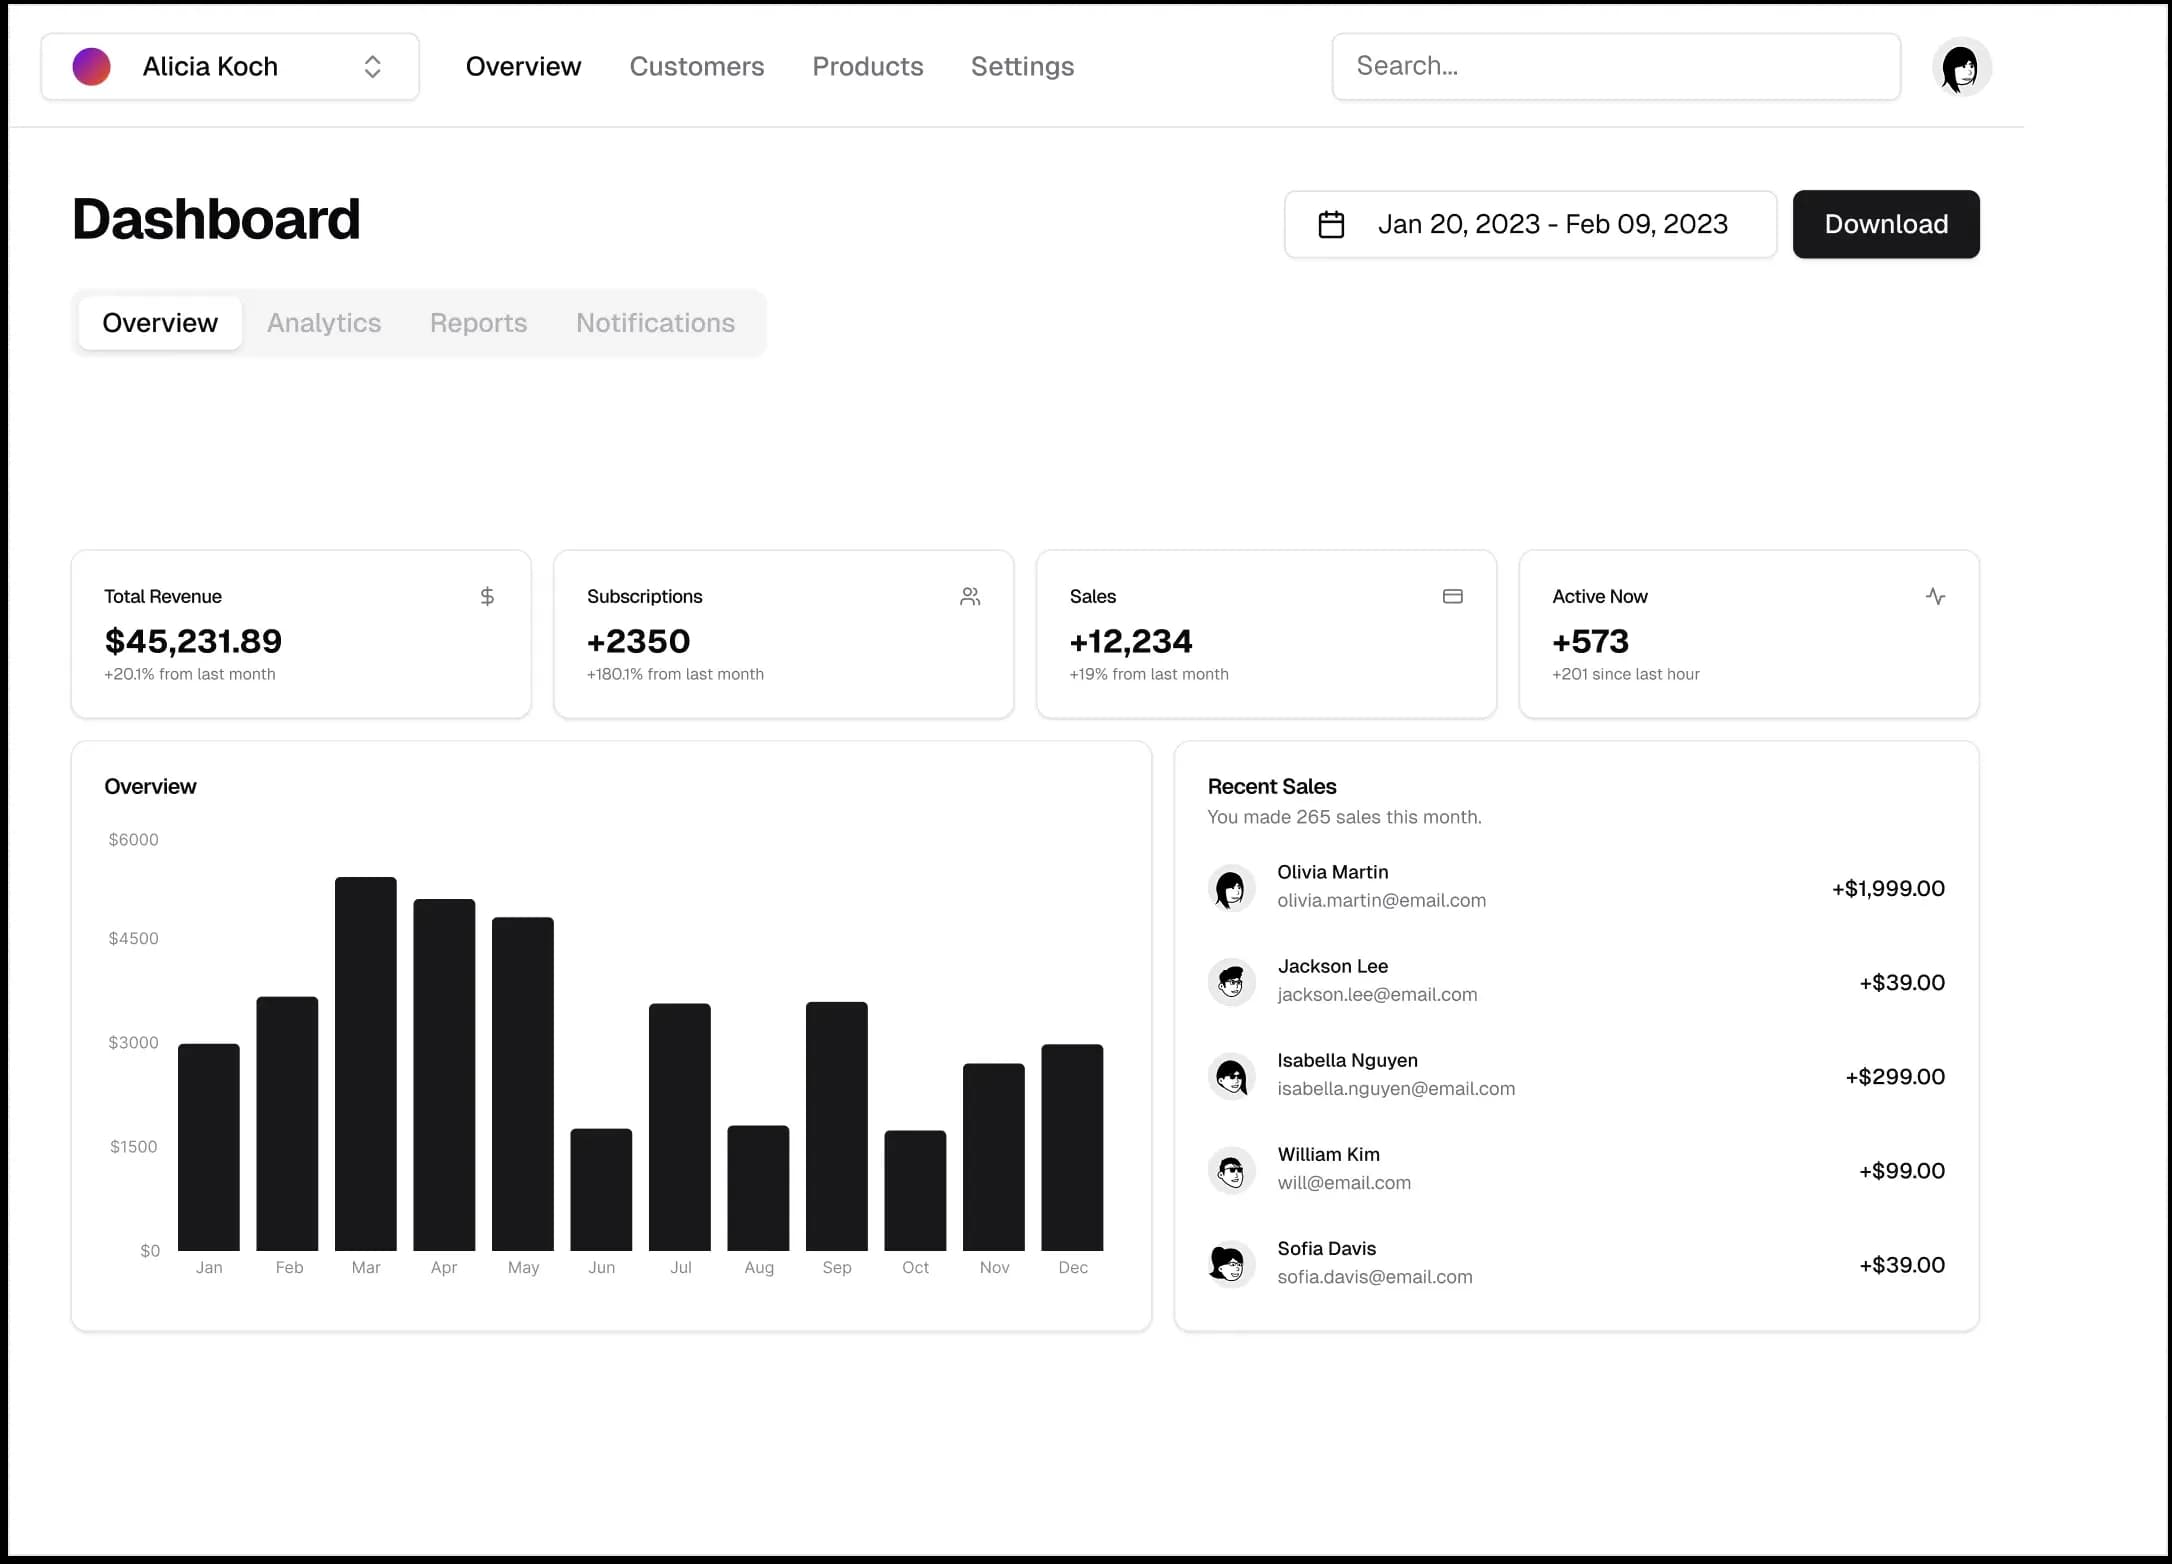Screen dimensions: 2172x1564
Task: Click the June bar in Overview chart
Action: coord(601,1190)
